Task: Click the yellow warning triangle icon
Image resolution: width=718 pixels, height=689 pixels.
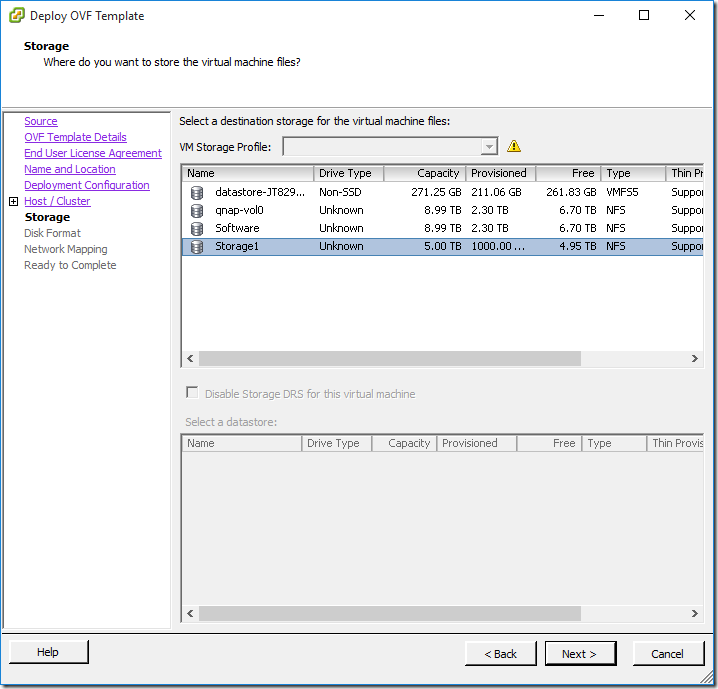Action: pyautogui.click(x=514, y=146)
